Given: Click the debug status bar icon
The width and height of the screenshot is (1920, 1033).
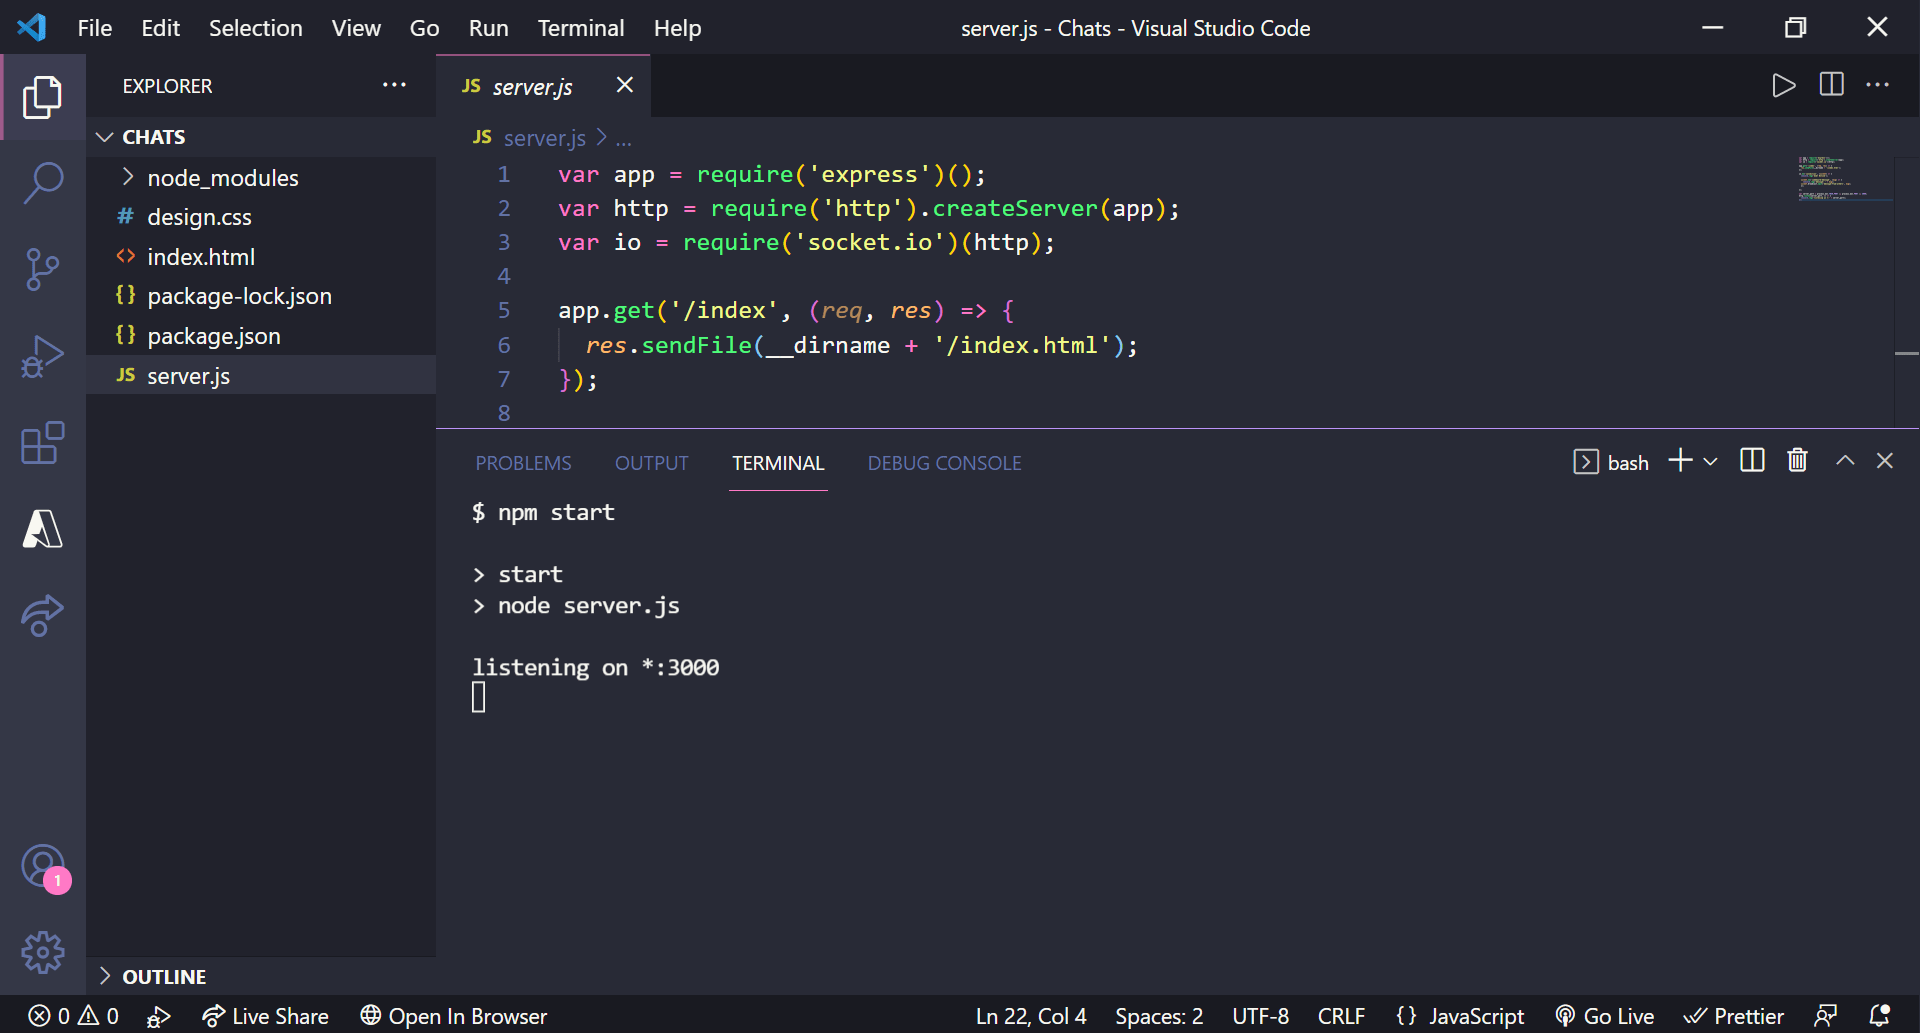Looking at the screenshot, I should 158,1017.
